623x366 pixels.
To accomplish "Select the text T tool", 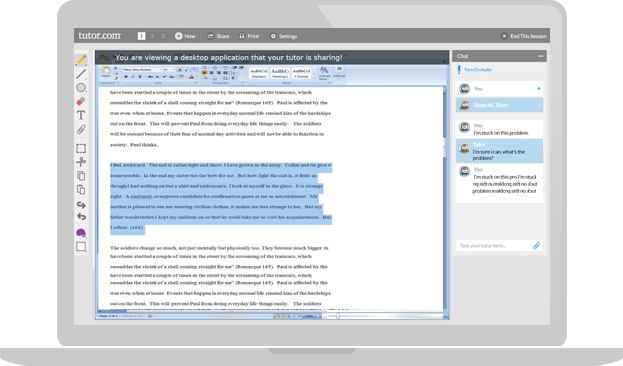I will pyautogui.click(x=81, y=115).
